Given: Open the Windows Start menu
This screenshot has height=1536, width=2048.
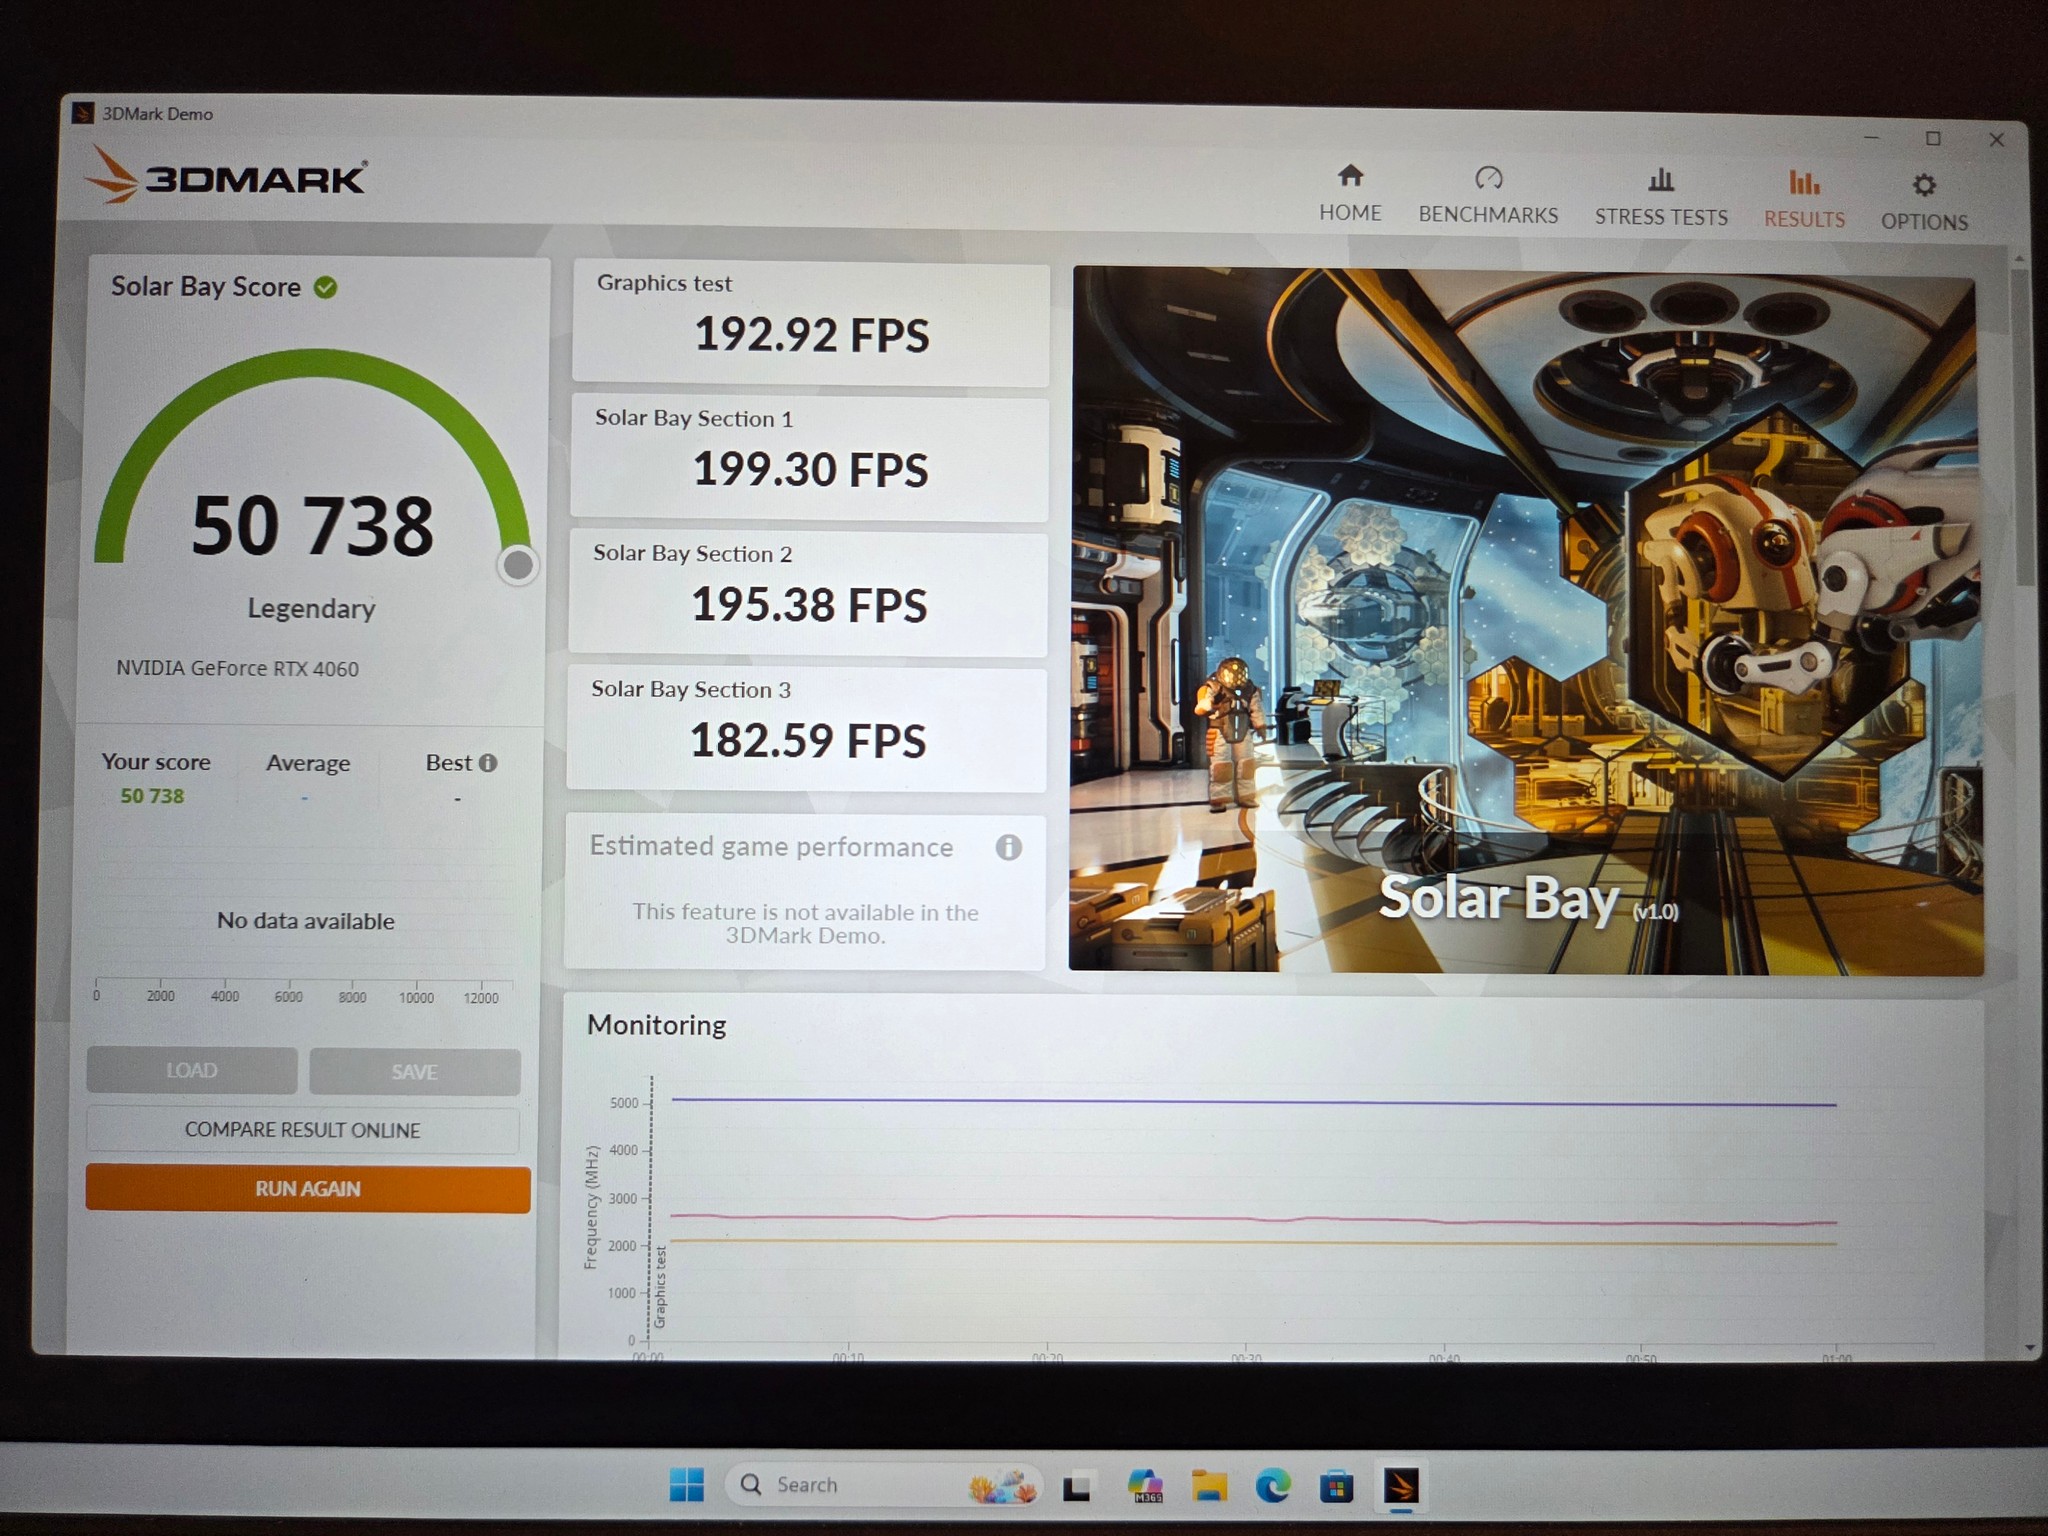Looking at the screenshot, I should coord(686,1485).
